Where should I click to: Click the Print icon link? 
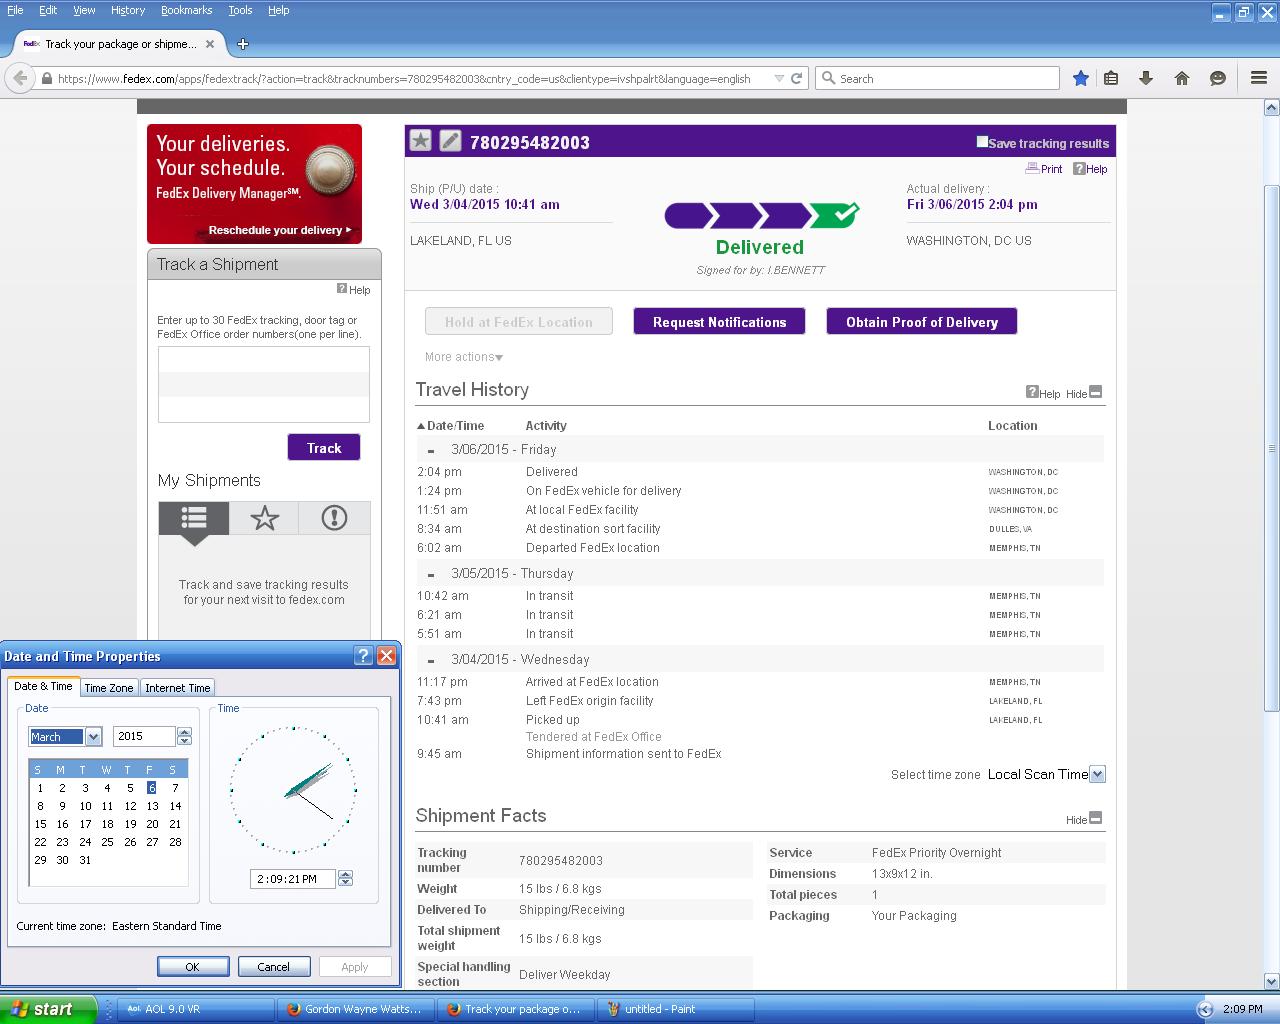click(x=1044, y=169)
